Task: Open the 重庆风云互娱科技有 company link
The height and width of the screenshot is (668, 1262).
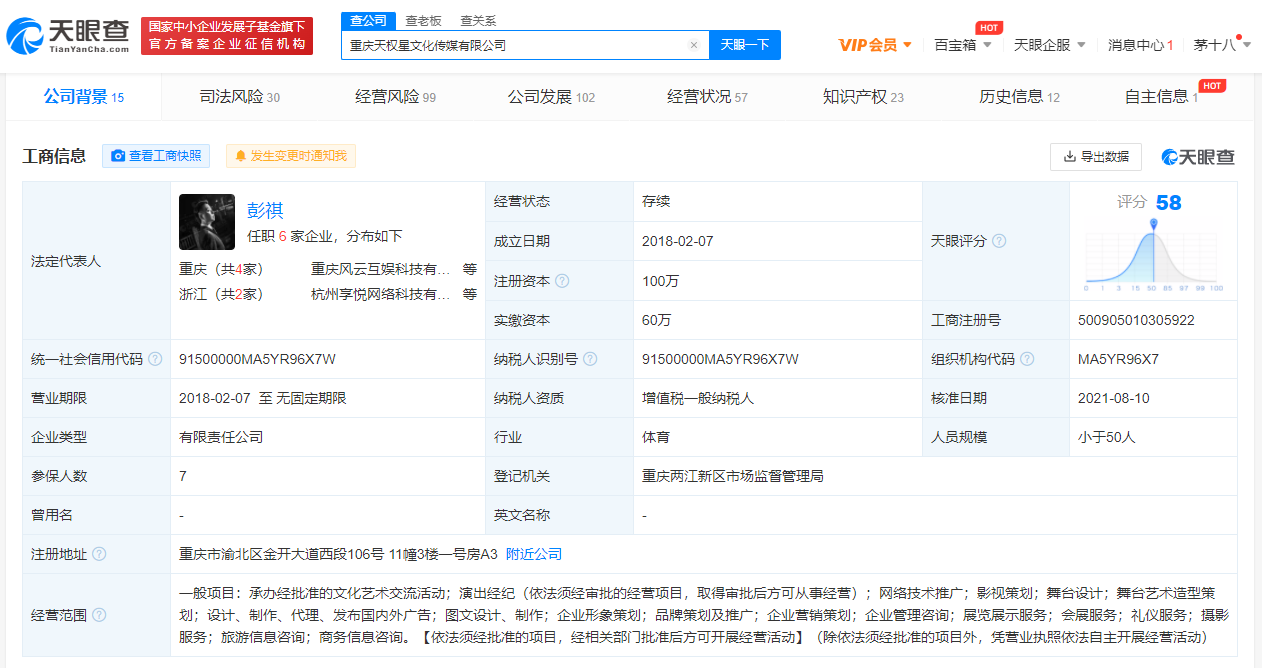Action: pos(381,269)
